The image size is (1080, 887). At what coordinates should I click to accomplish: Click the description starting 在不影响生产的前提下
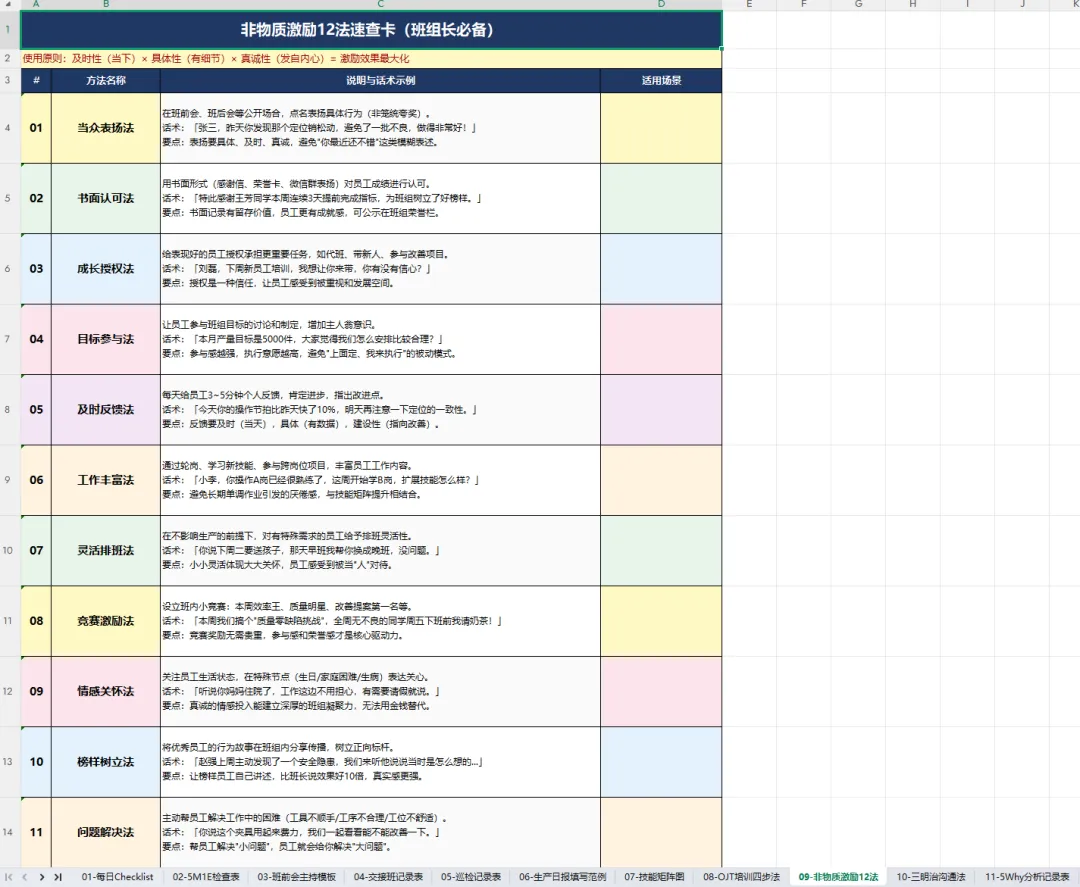pos(380,550)
